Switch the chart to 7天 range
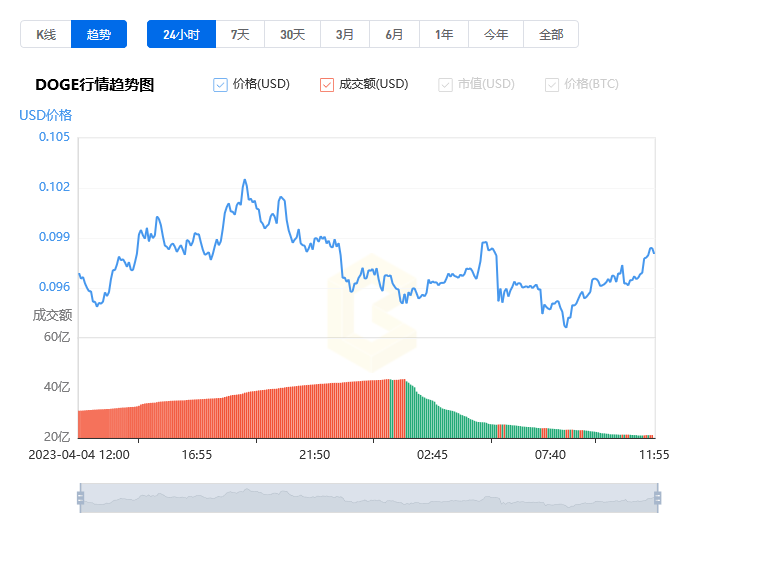Viewport: 780px width, 563px height. pyautogui.click(x=240, y=34)
